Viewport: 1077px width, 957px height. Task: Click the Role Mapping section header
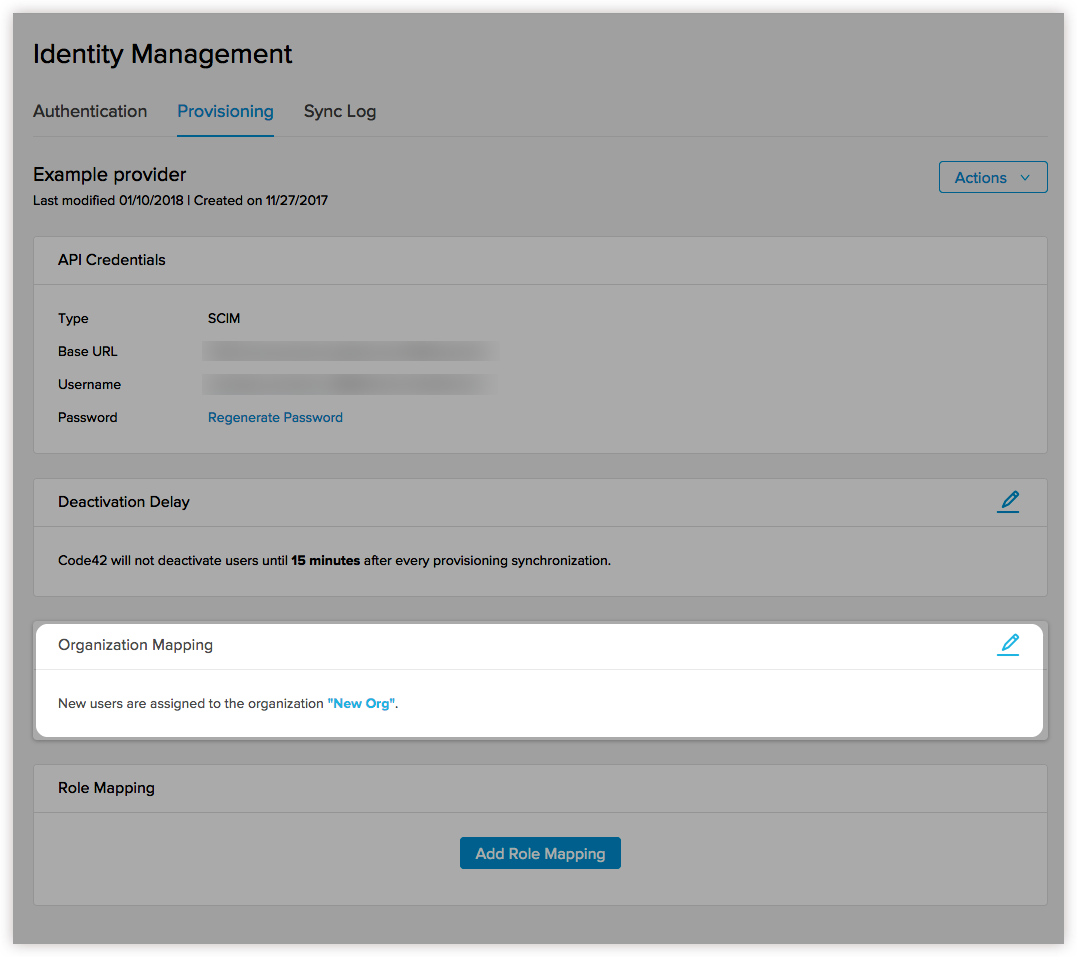tap(106, 788)
